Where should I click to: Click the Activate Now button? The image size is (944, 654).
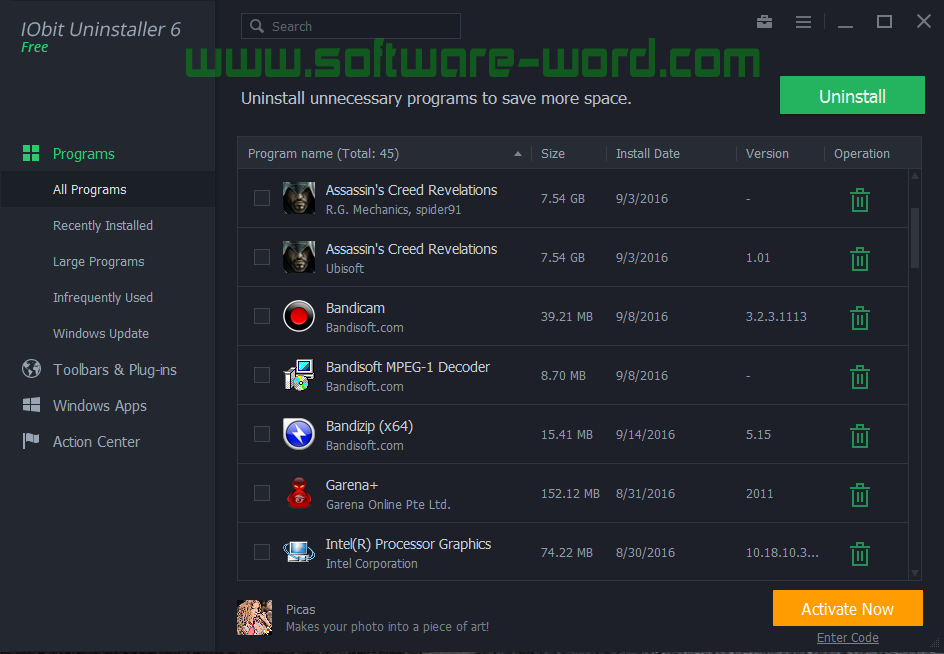(x=848, y=608)
